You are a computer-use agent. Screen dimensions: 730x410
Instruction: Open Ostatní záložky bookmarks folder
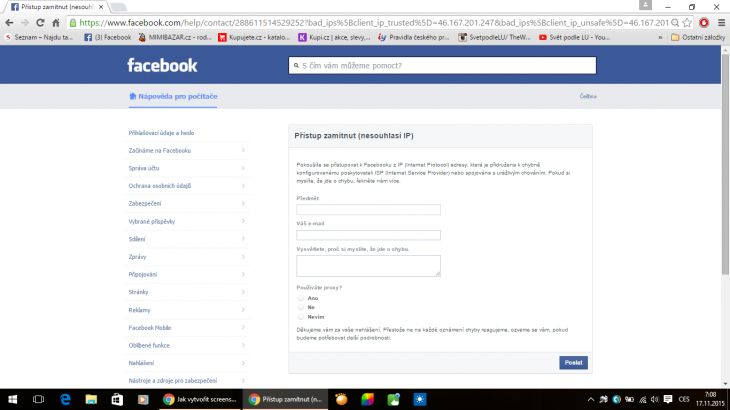698,37
